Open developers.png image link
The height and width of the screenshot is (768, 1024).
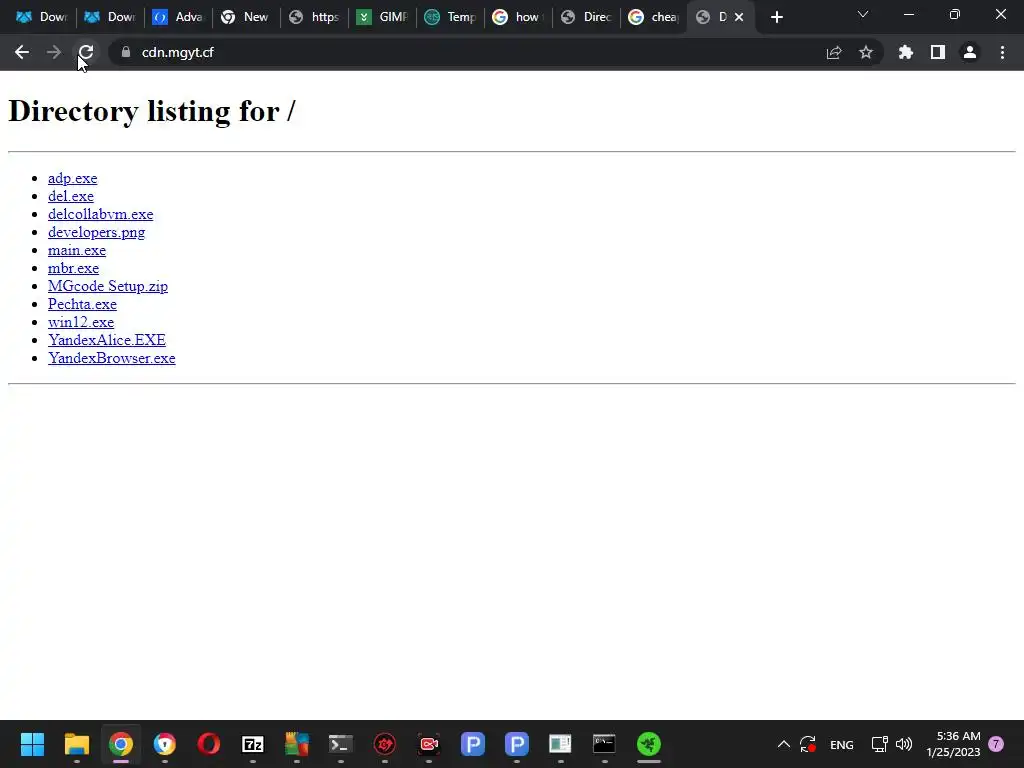tap(97, 232)
